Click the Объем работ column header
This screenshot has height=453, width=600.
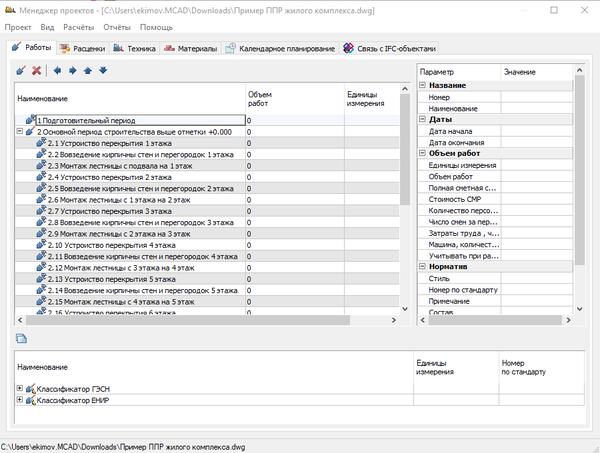pyautogui.click(x=295, y=99)
